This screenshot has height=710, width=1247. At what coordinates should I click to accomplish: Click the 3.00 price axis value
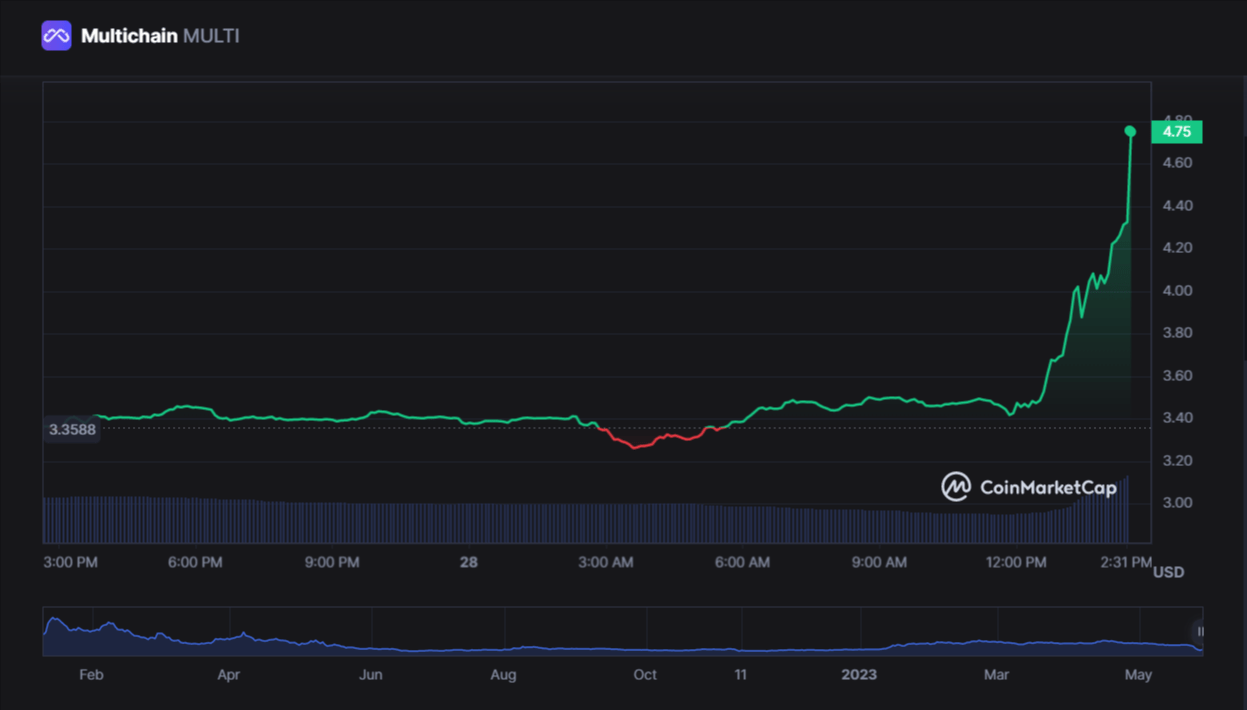pos(1178,503)
